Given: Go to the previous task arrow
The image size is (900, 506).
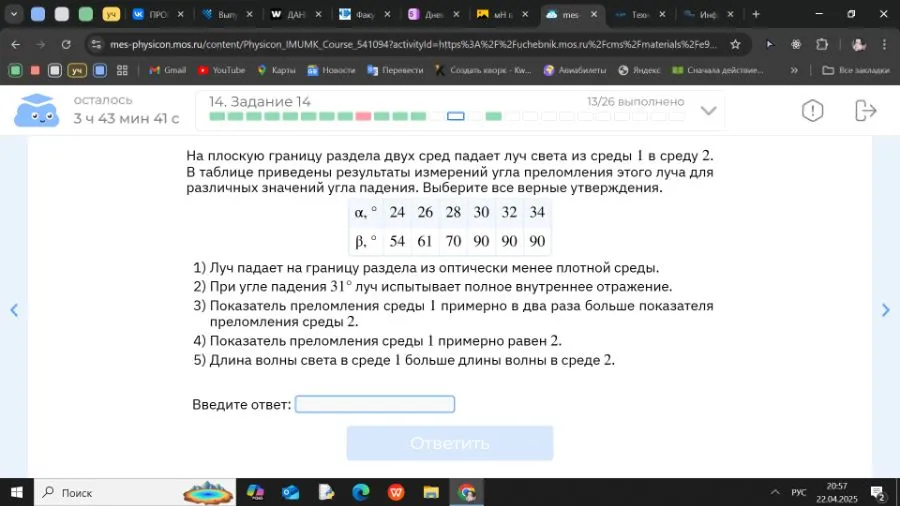Looking at the screenshot, I should click(x=14, y=310).
